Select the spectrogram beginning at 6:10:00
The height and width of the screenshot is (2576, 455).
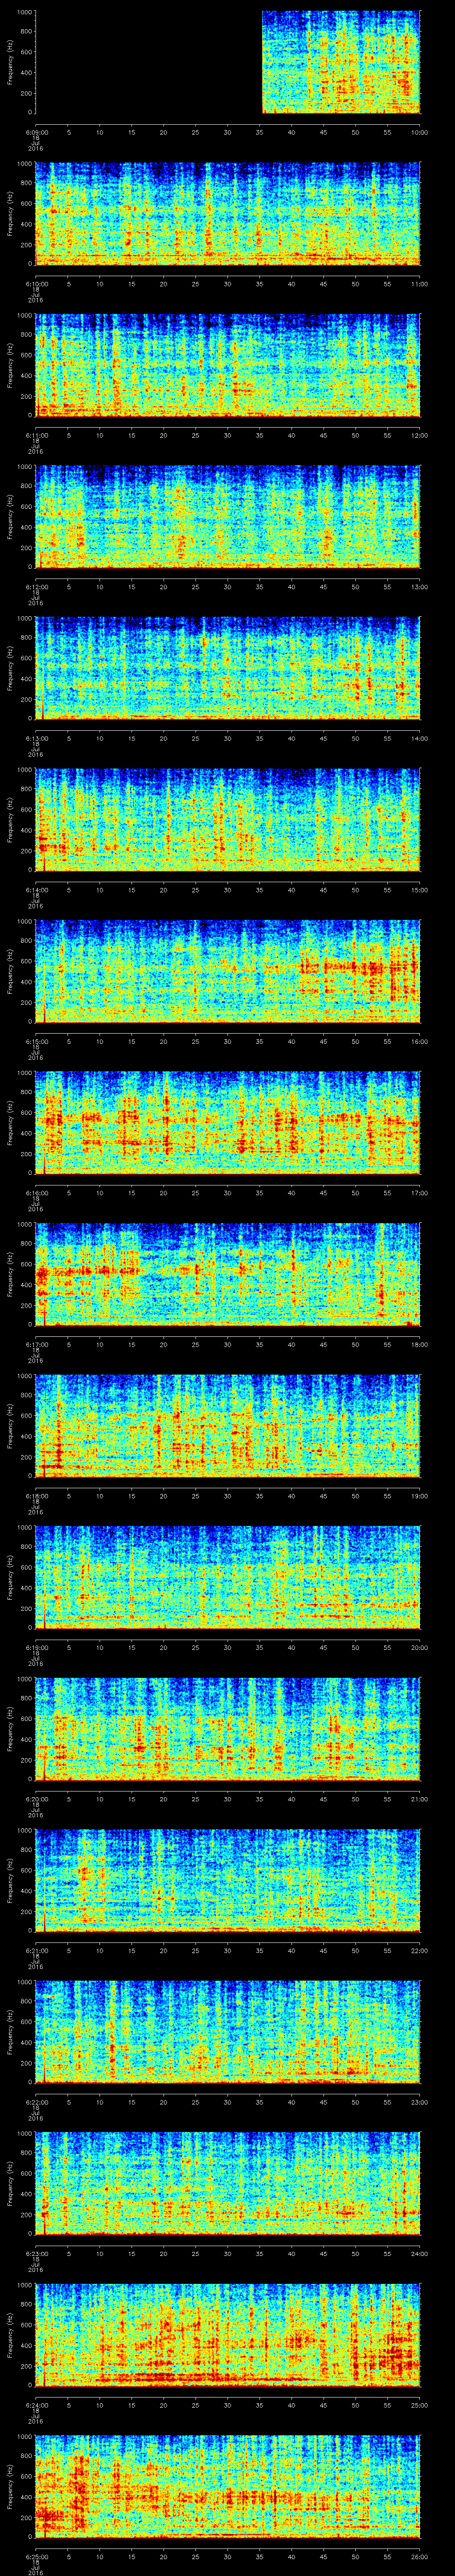pyautogui.click(x=228, y=214)
